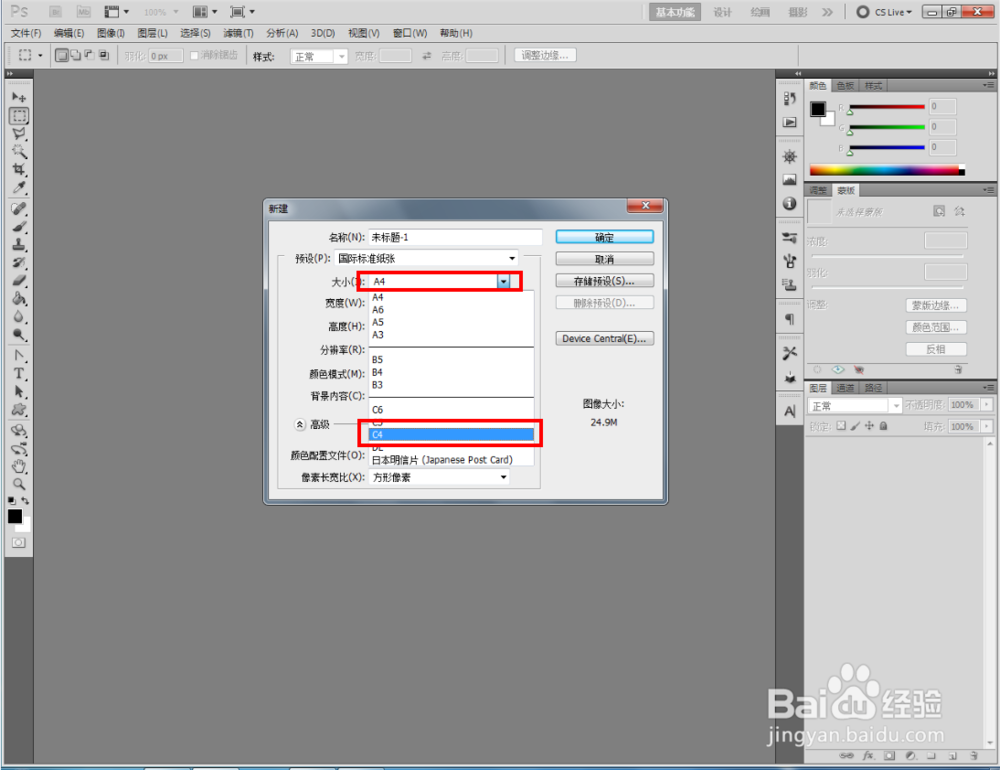This screenshot has height=770, width=1000.
Task: Open the 样式 style dropdown in options bar
Action: coord(319,56)
